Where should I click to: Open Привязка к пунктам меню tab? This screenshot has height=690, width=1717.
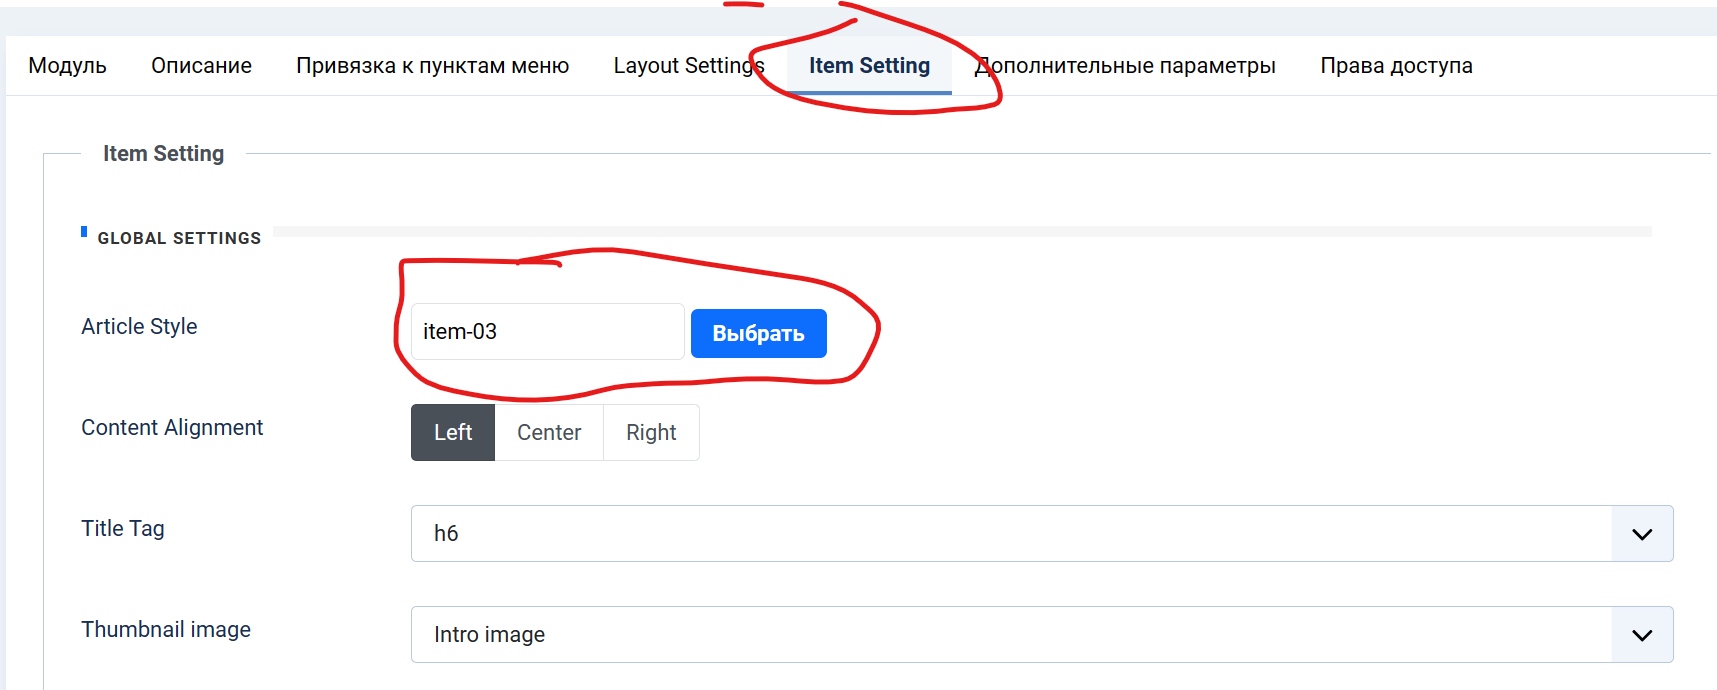432,66
